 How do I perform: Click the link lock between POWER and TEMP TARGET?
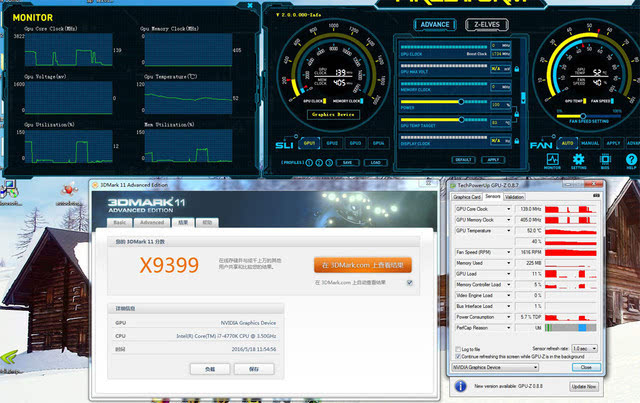517,114
